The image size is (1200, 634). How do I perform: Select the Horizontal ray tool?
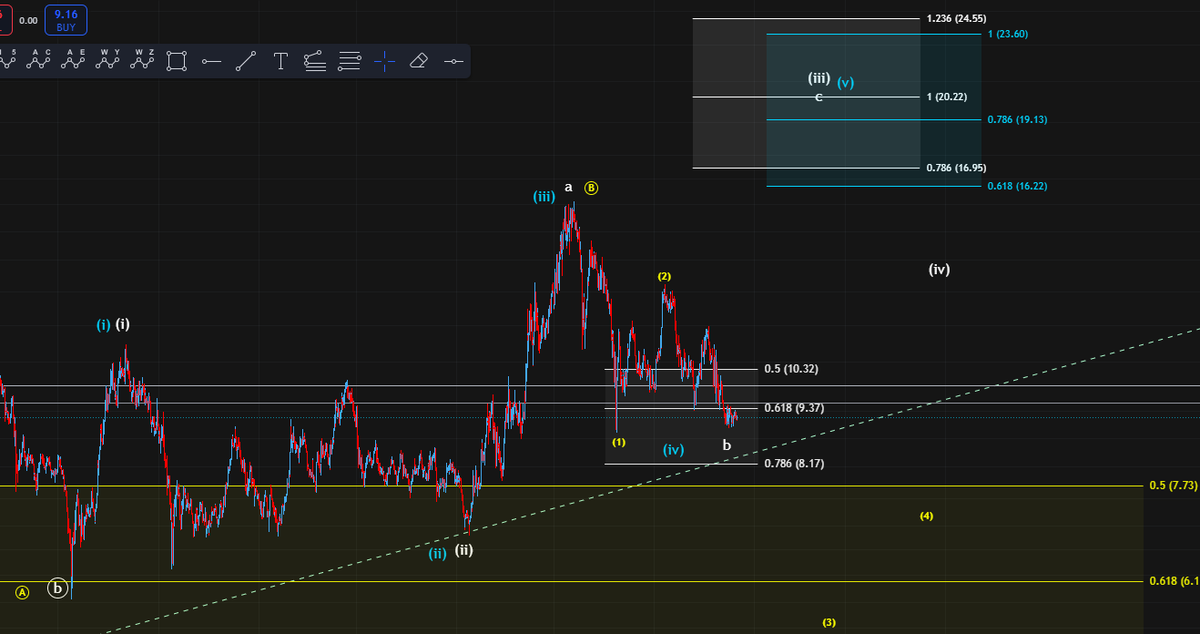[x=211, y=62]
